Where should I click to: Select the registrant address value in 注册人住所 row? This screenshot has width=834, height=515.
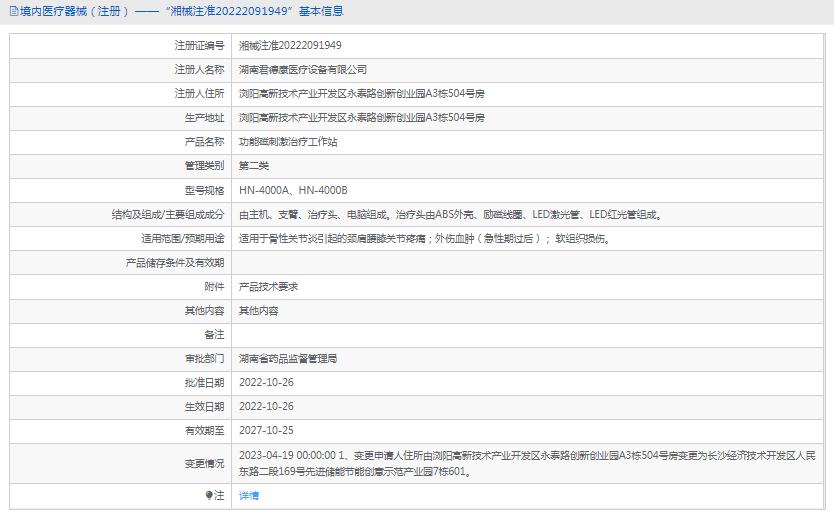click(x=362, y=94)
